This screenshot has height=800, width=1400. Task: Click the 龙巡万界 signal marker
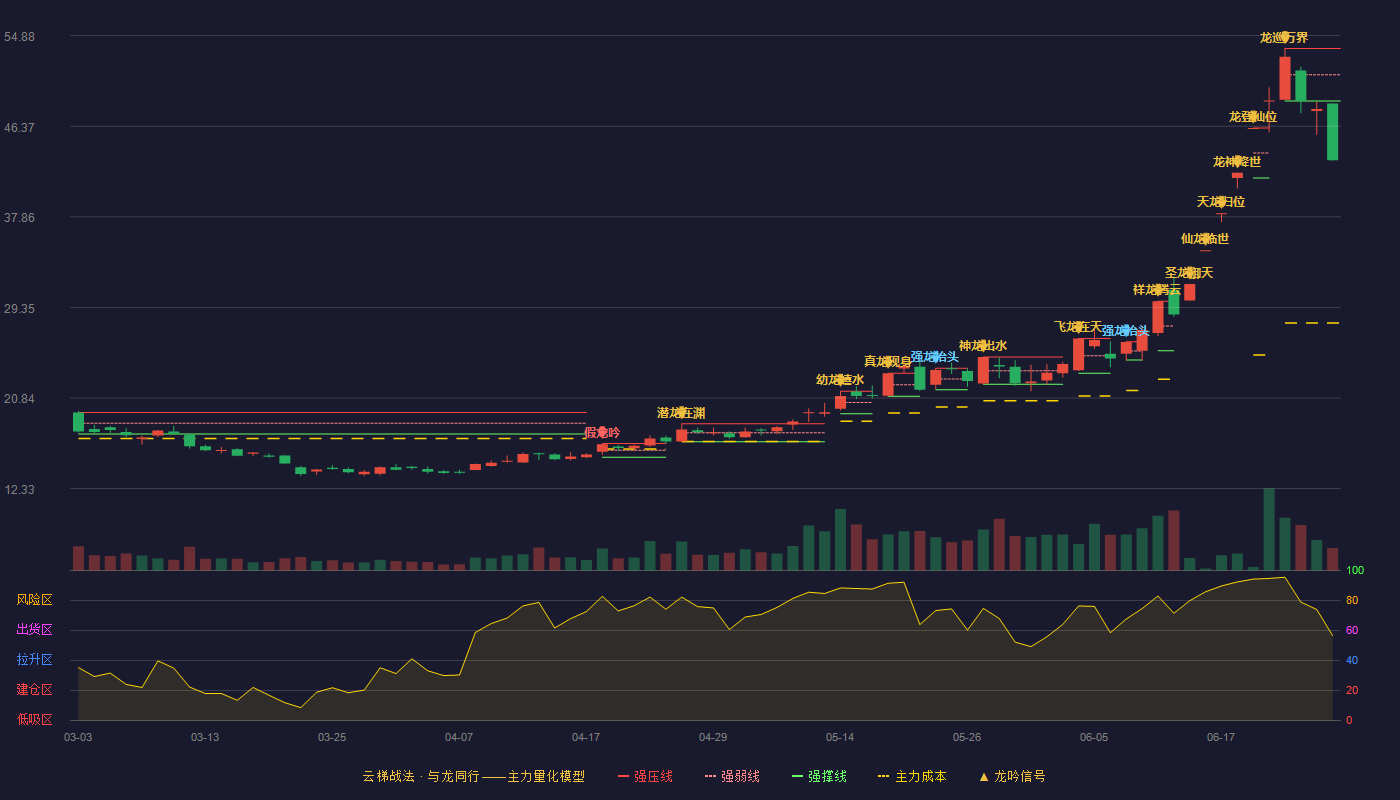[1284, 38]
